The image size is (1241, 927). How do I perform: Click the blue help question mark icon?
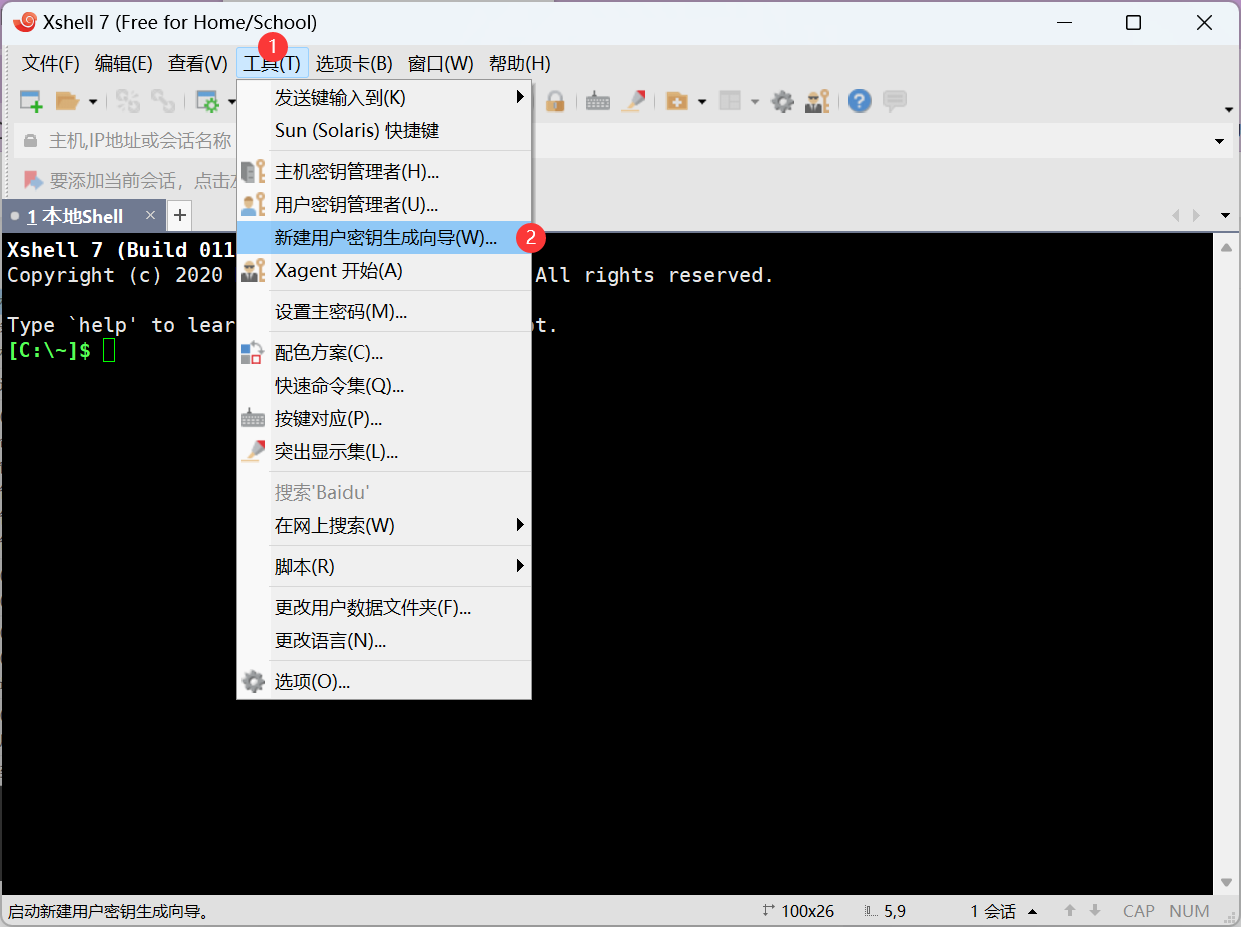click(x=860, y=101)
